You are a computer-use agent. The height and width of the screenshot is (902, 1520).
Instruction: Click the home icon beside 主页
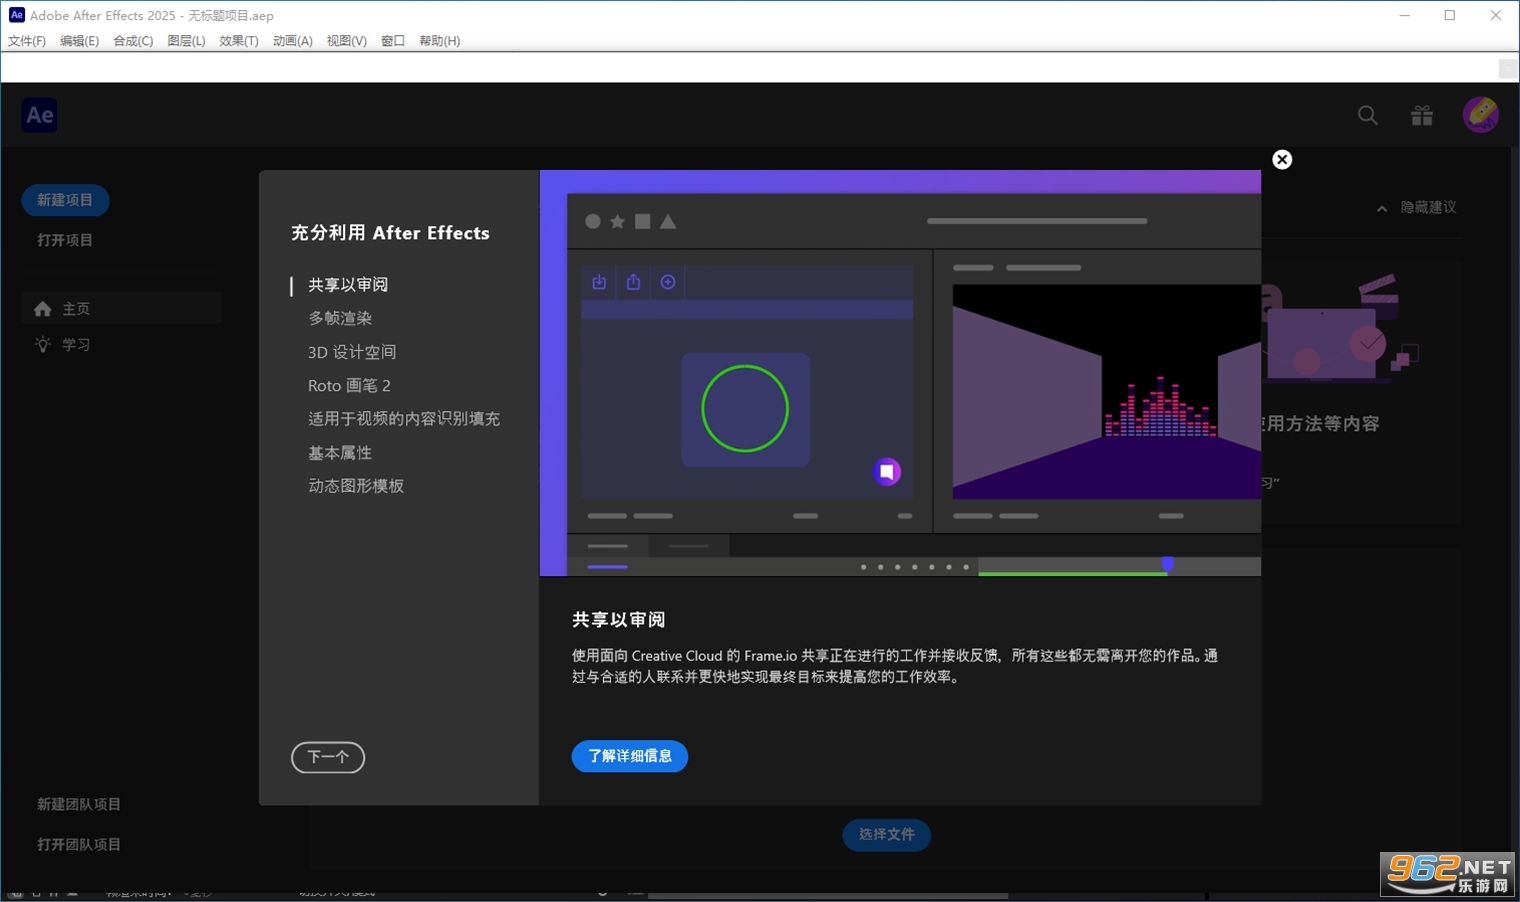[x=42, y=309]
